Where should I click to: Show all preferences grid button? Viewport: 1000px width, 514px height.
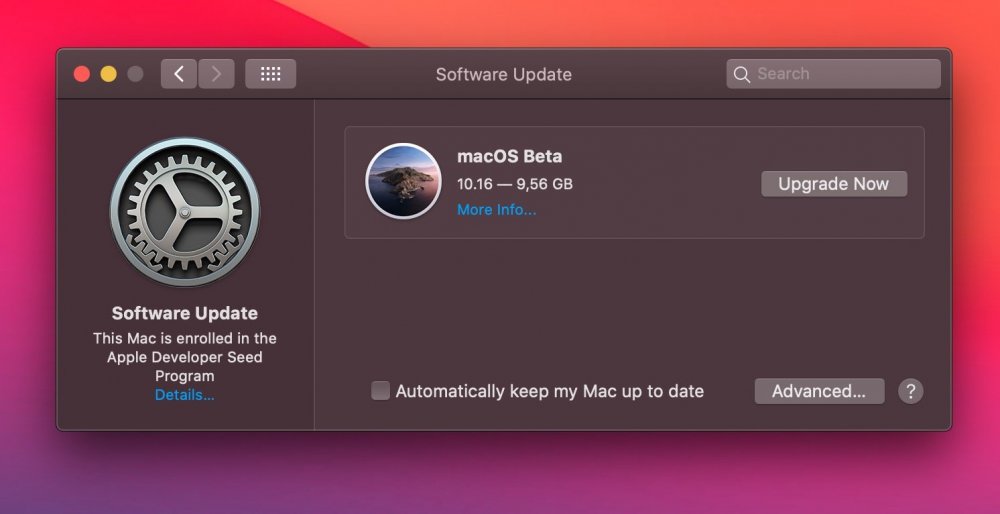(x=270, y=74)
